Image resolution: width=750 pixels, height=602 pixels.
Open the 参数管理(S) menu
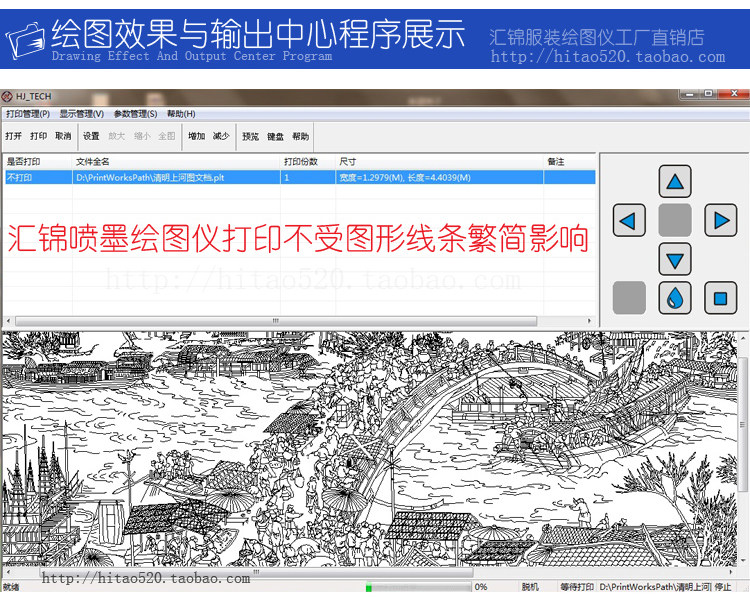135,114
